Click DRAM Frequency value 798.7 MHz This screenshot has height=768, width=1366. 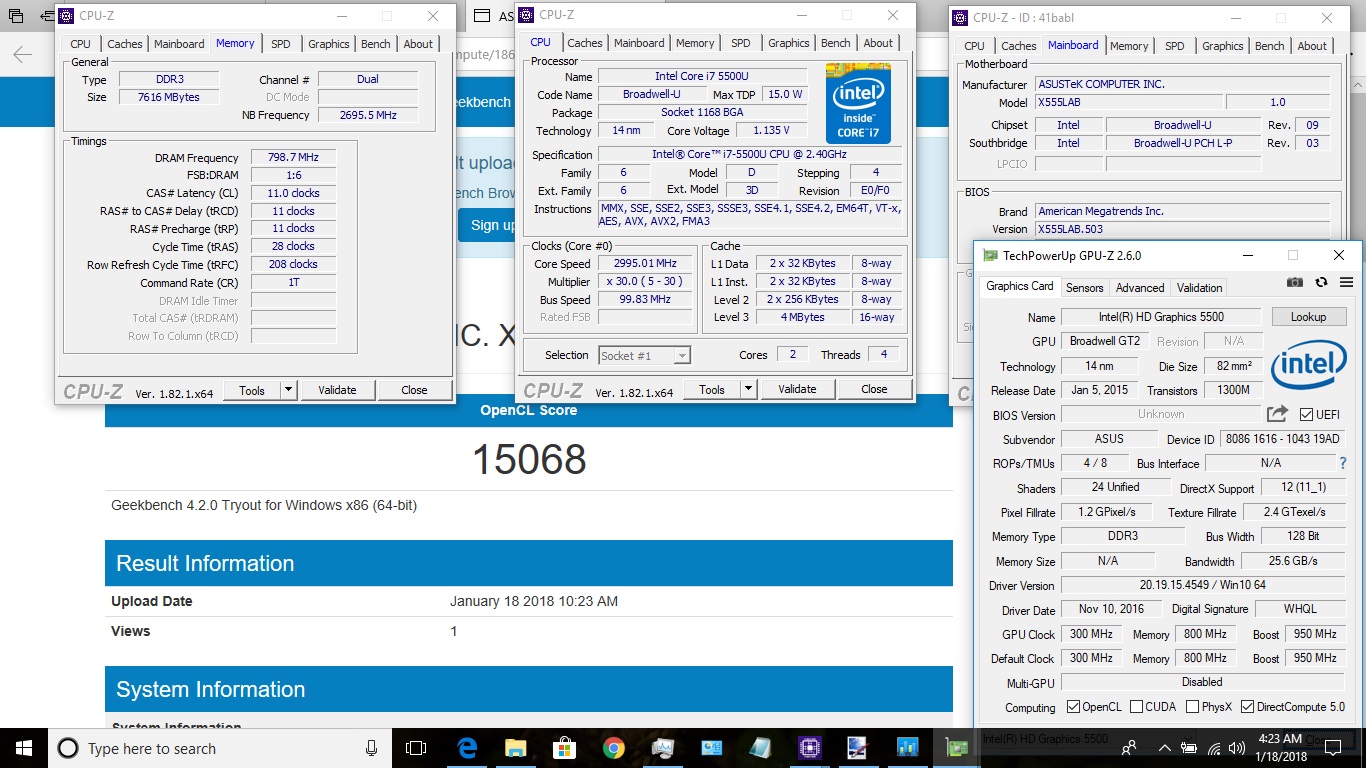tap(293, 158)
